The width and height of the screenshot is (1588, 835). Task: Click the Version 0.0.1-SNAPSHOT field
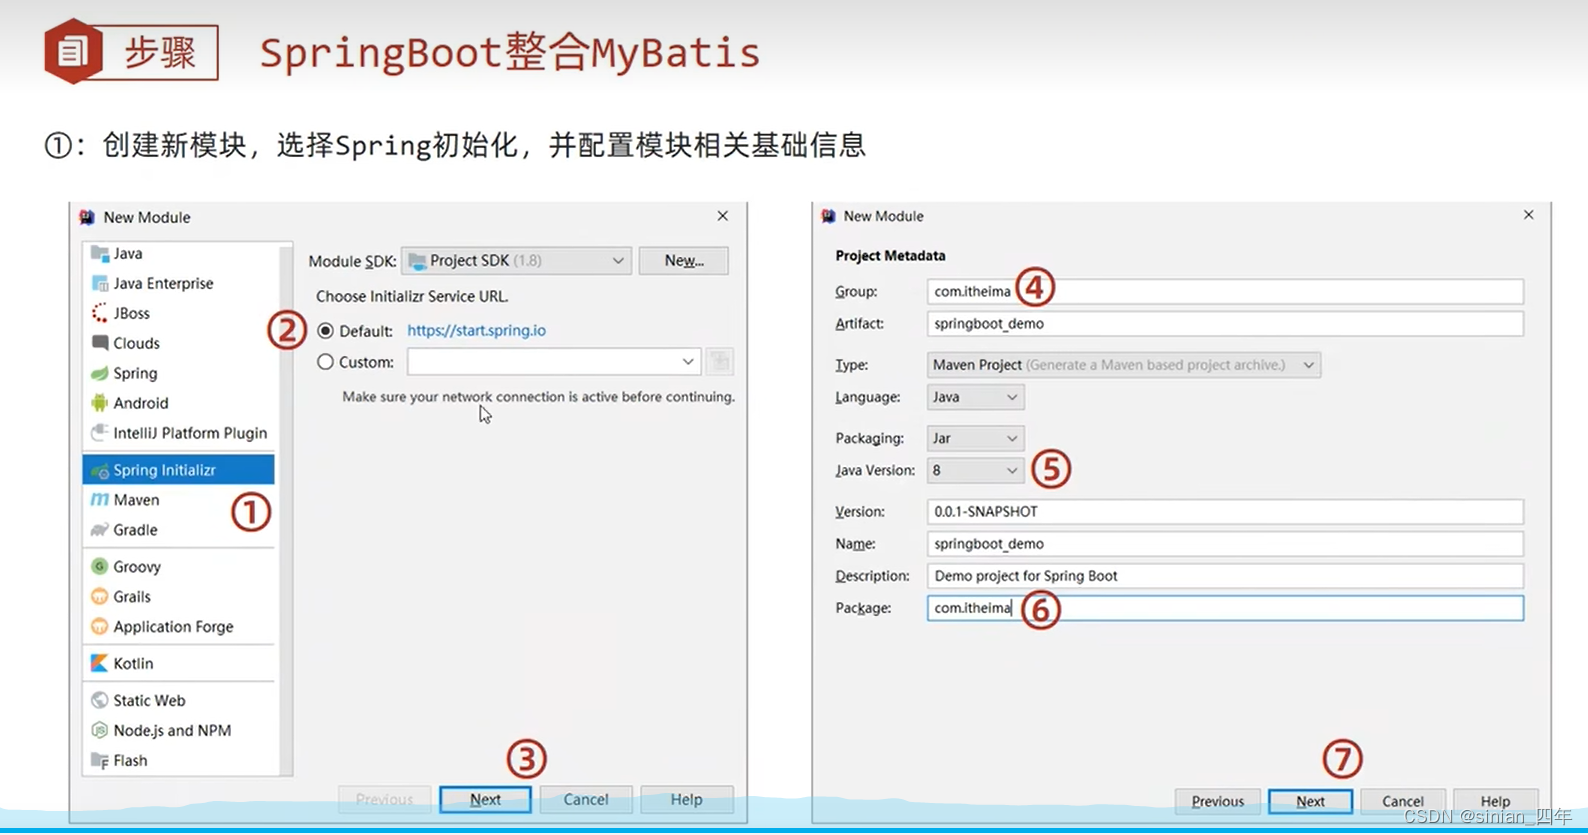[x=1225, y=512]
